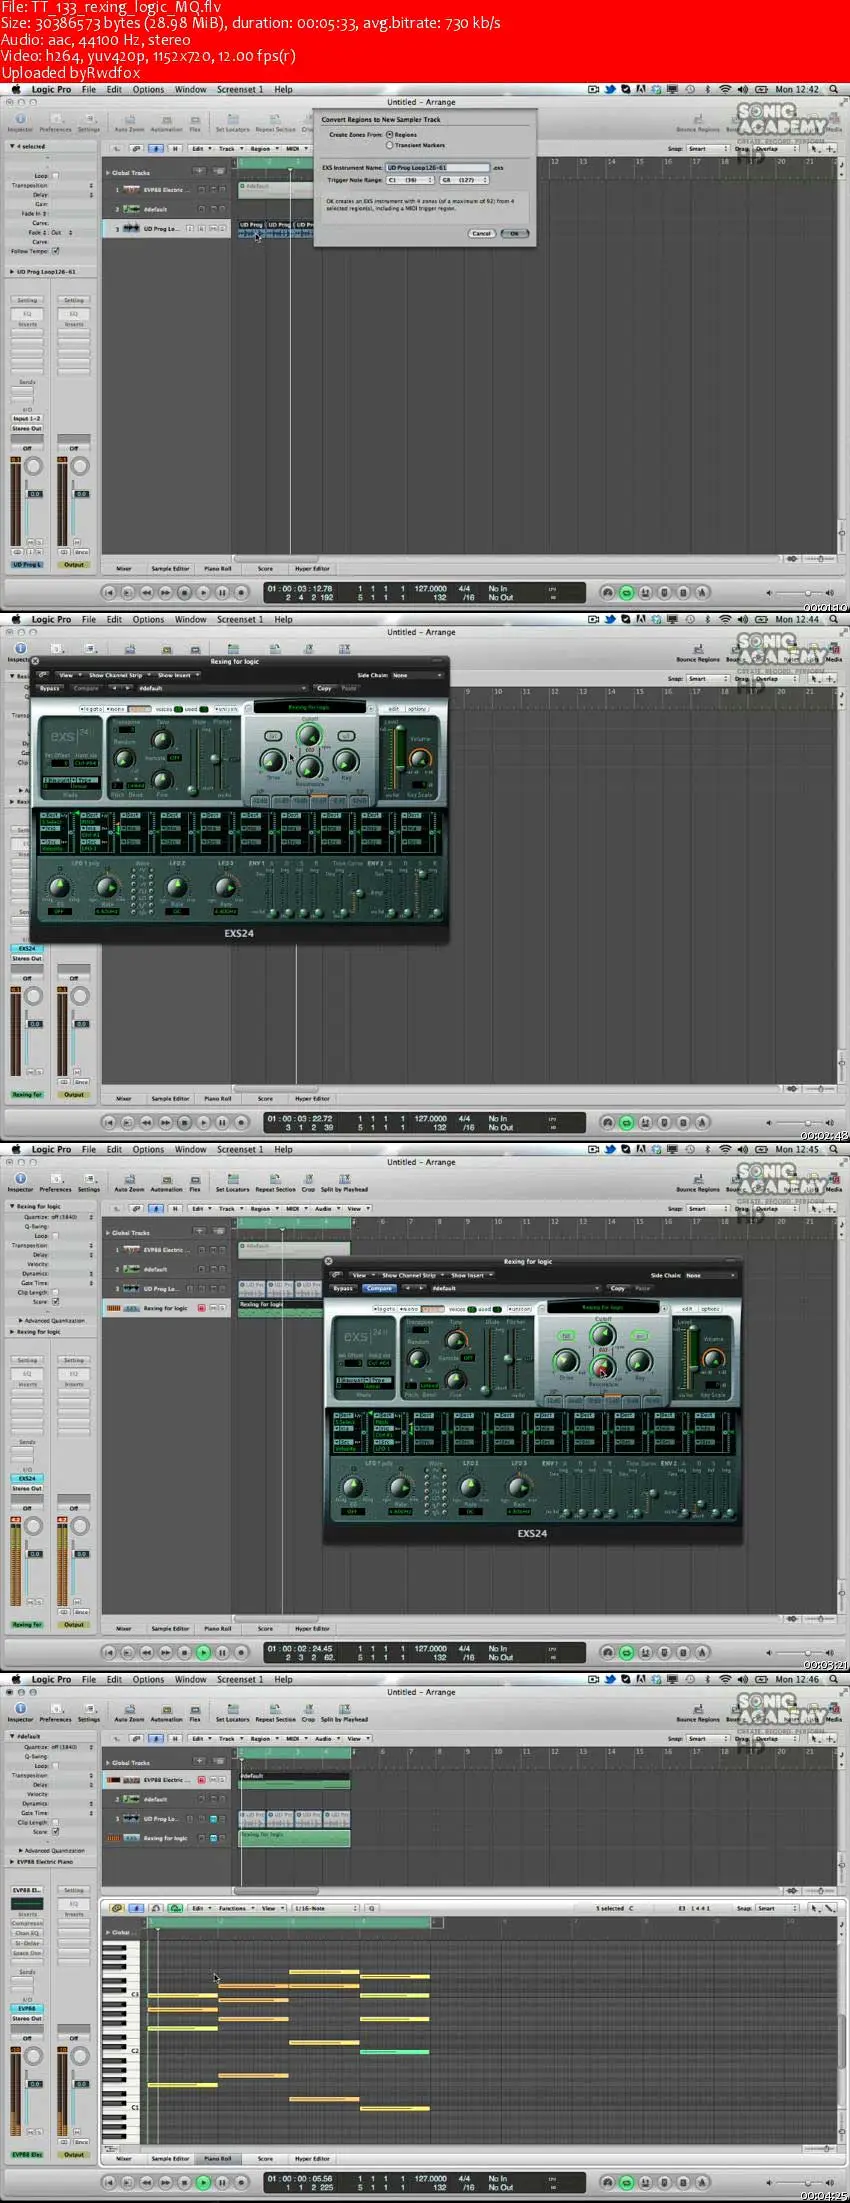Open Side Chain None dropdown in 12:45 frame
850x2203 pixels.
tap(710, 1275)
